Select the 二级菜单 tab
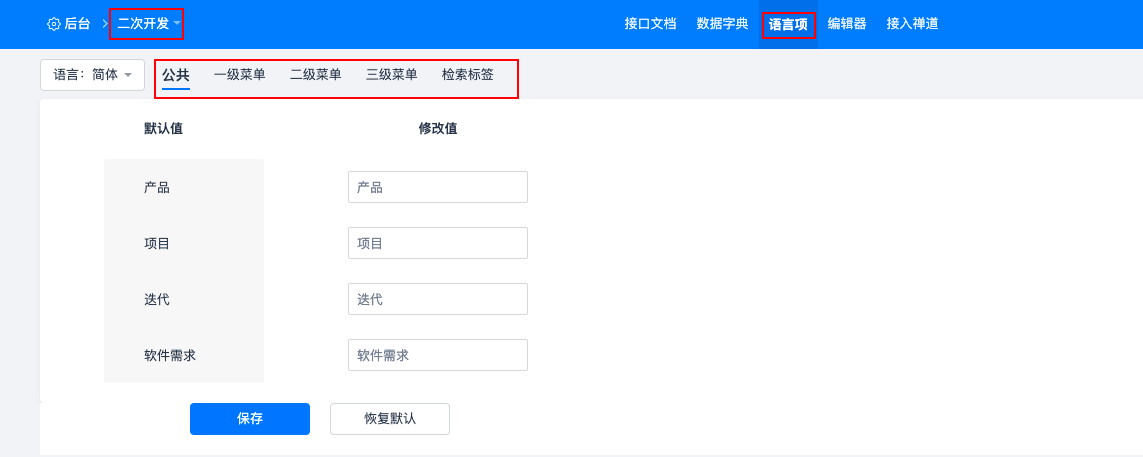Image resolution: width=1143 pixels, height=457 pixels. click(316, 75)
